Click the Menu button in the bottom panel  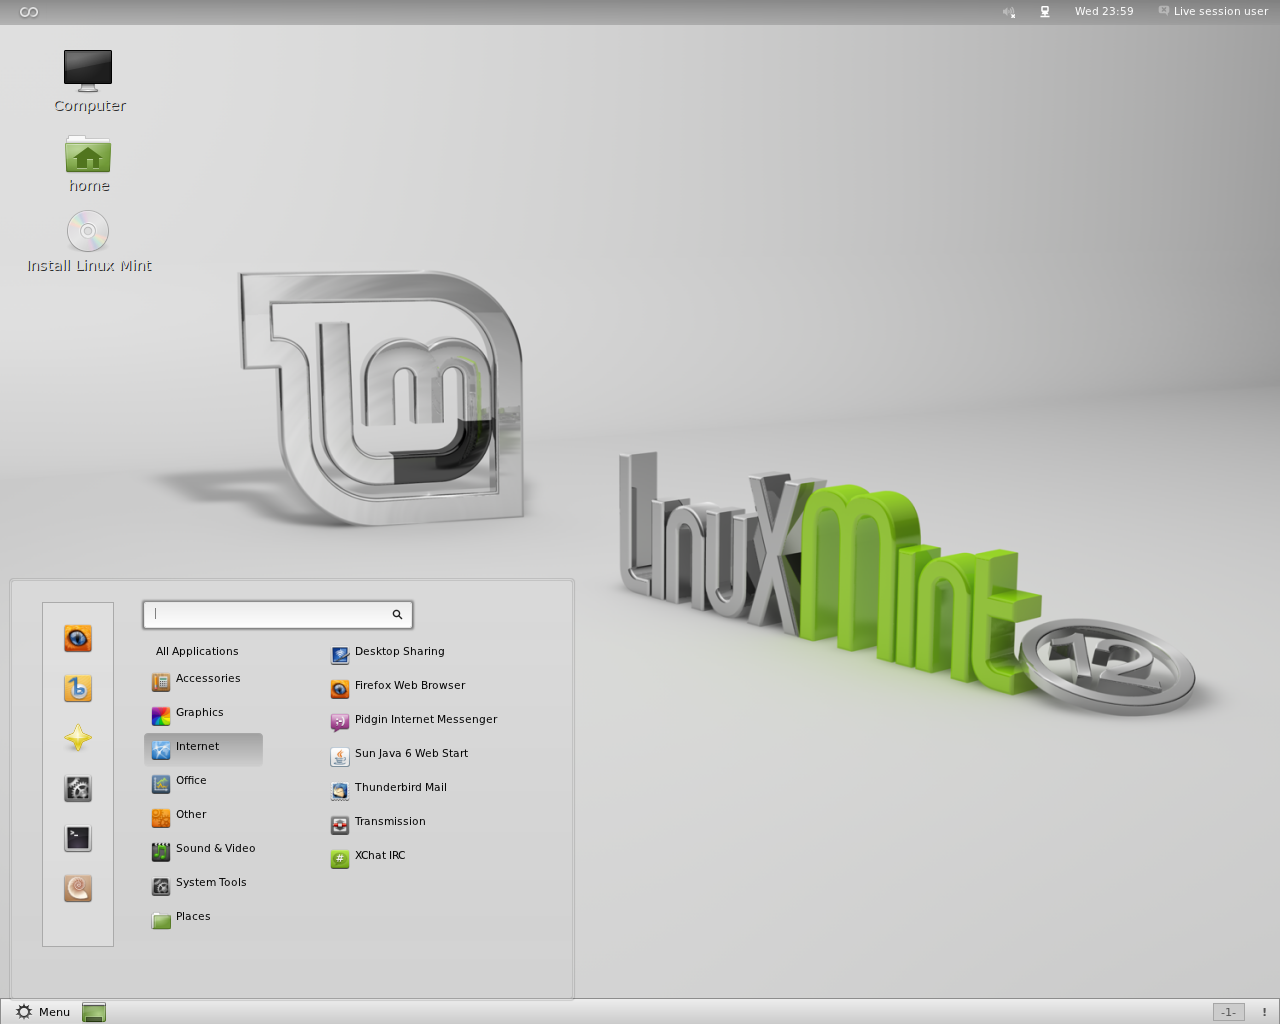coord(43,1012)
